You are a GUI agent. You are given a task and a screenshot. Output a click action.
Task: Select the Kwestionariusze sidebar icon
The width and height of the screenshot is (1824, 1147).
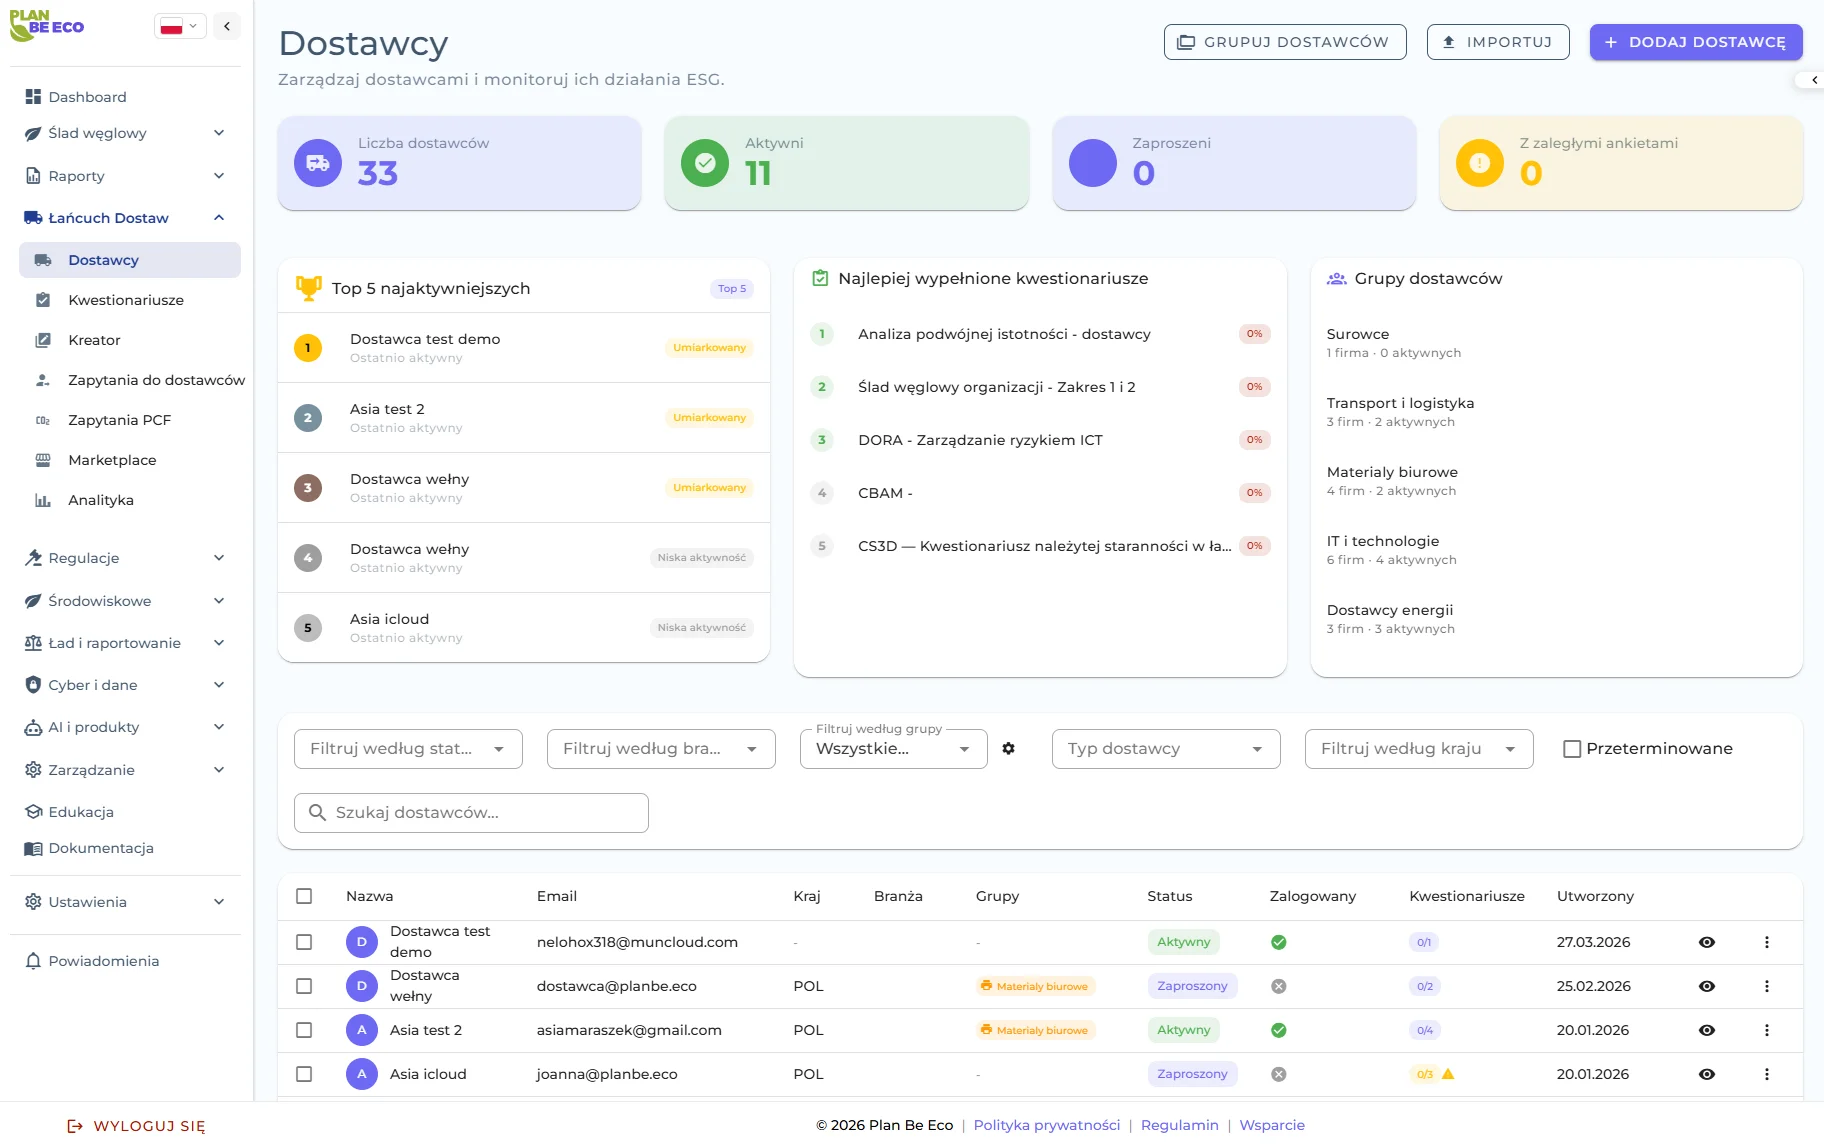(x=43, y=299)
